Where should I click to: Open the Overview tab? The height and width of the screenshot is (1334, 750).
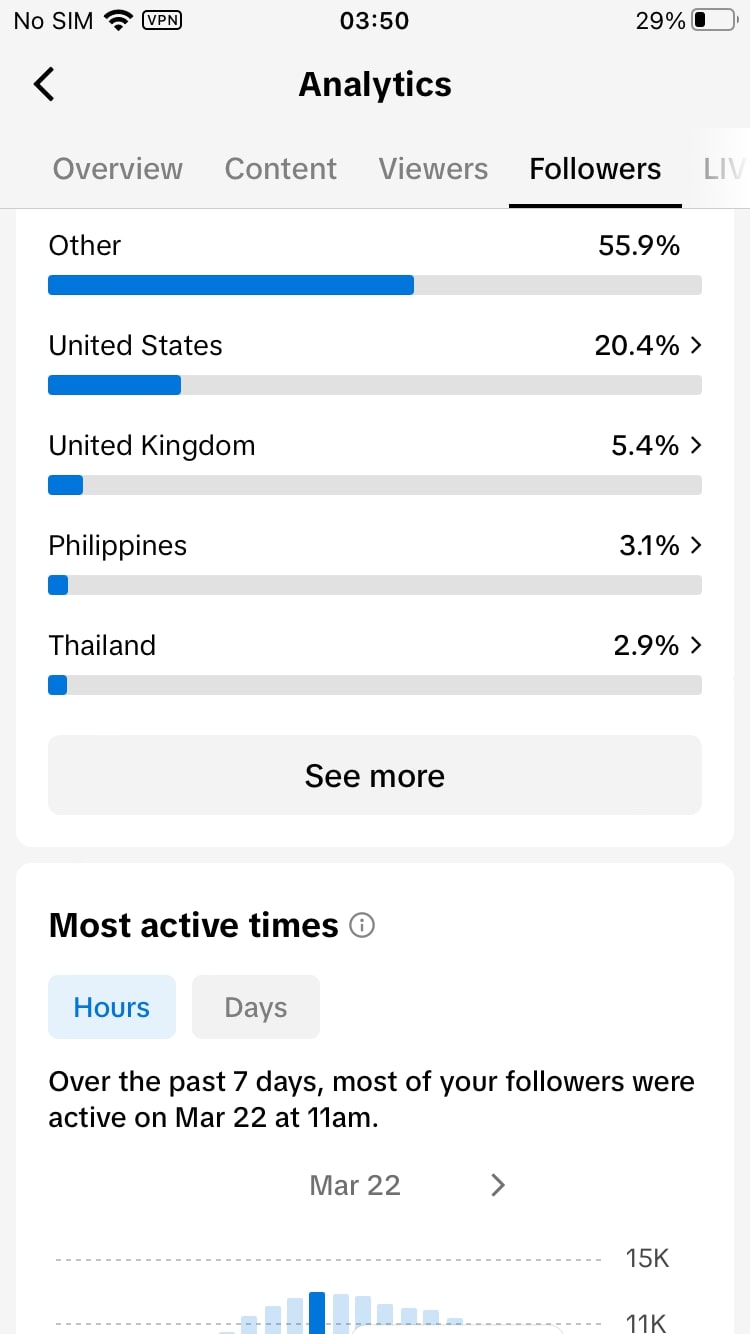118,169
